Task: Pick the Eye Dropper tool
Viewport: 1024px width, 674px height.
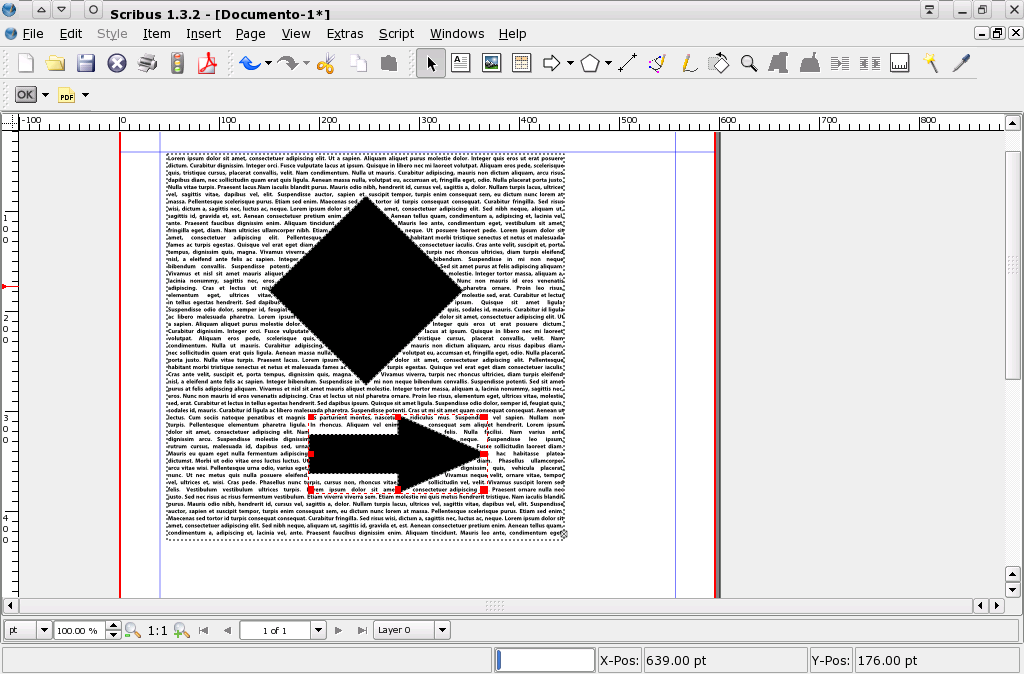Action: point(961,63)
